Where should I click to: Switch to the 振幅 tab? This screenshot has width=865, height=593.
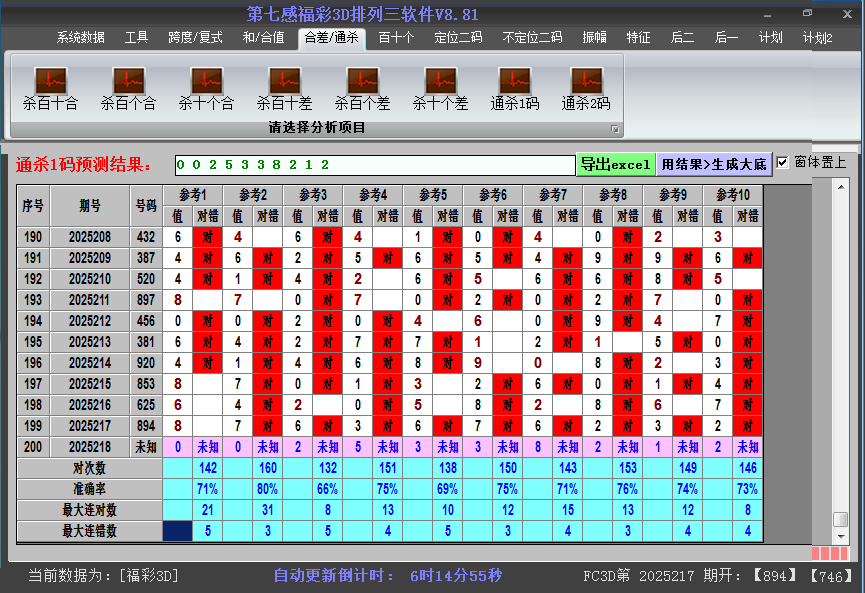[594, 38]
